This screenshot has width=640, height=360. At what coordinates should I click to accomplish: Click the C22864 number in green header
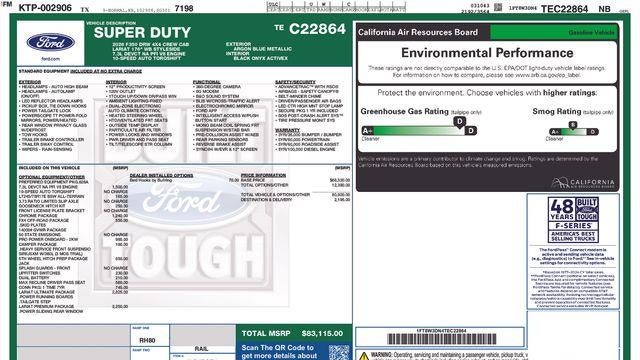click(317, 29)
